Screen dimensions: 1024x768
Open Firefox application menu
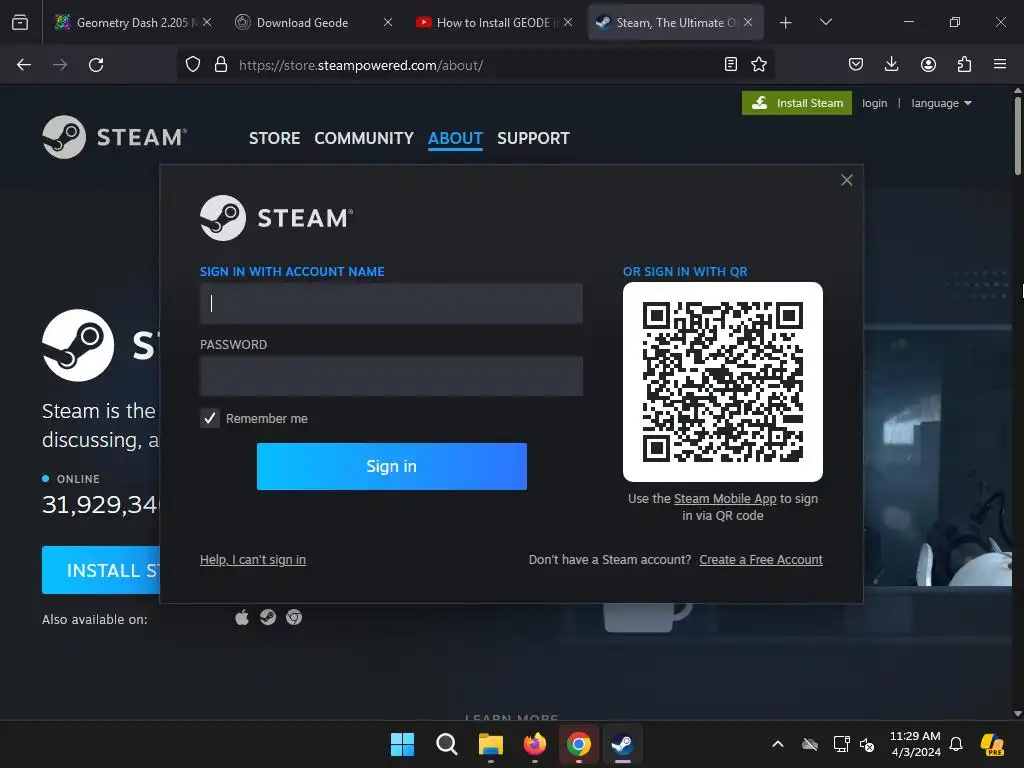(x=1000, y=64)
